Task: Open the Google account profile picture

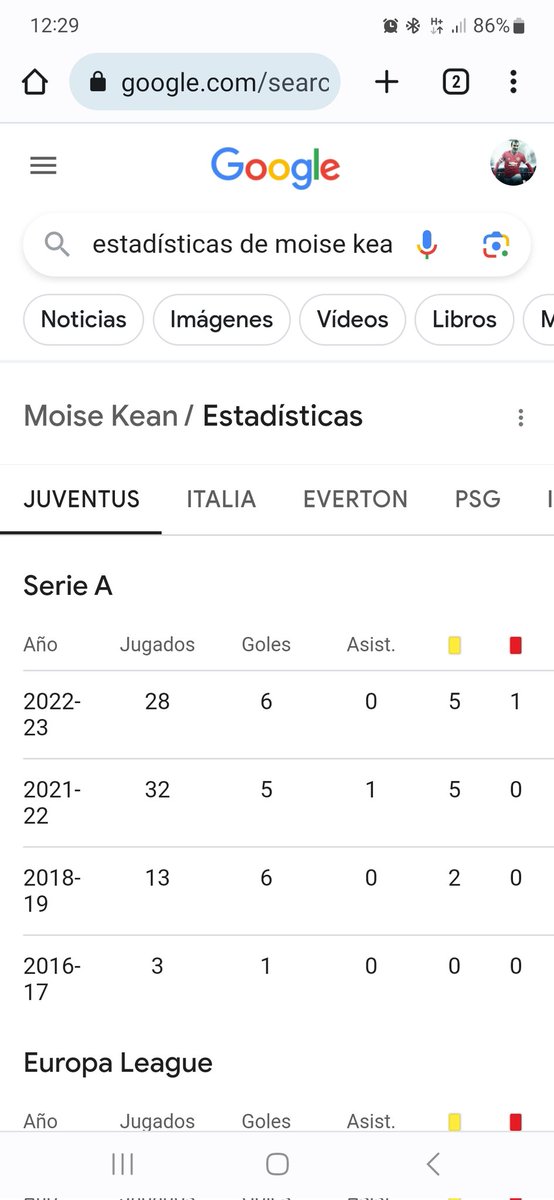Action: (513, 163)
